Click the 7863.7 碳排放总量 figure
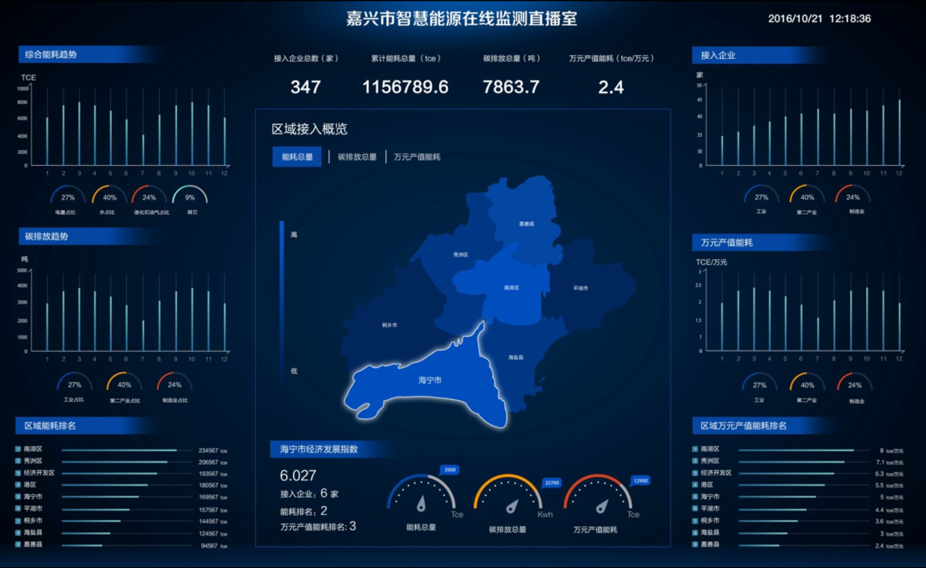 [x=511, y=87]
